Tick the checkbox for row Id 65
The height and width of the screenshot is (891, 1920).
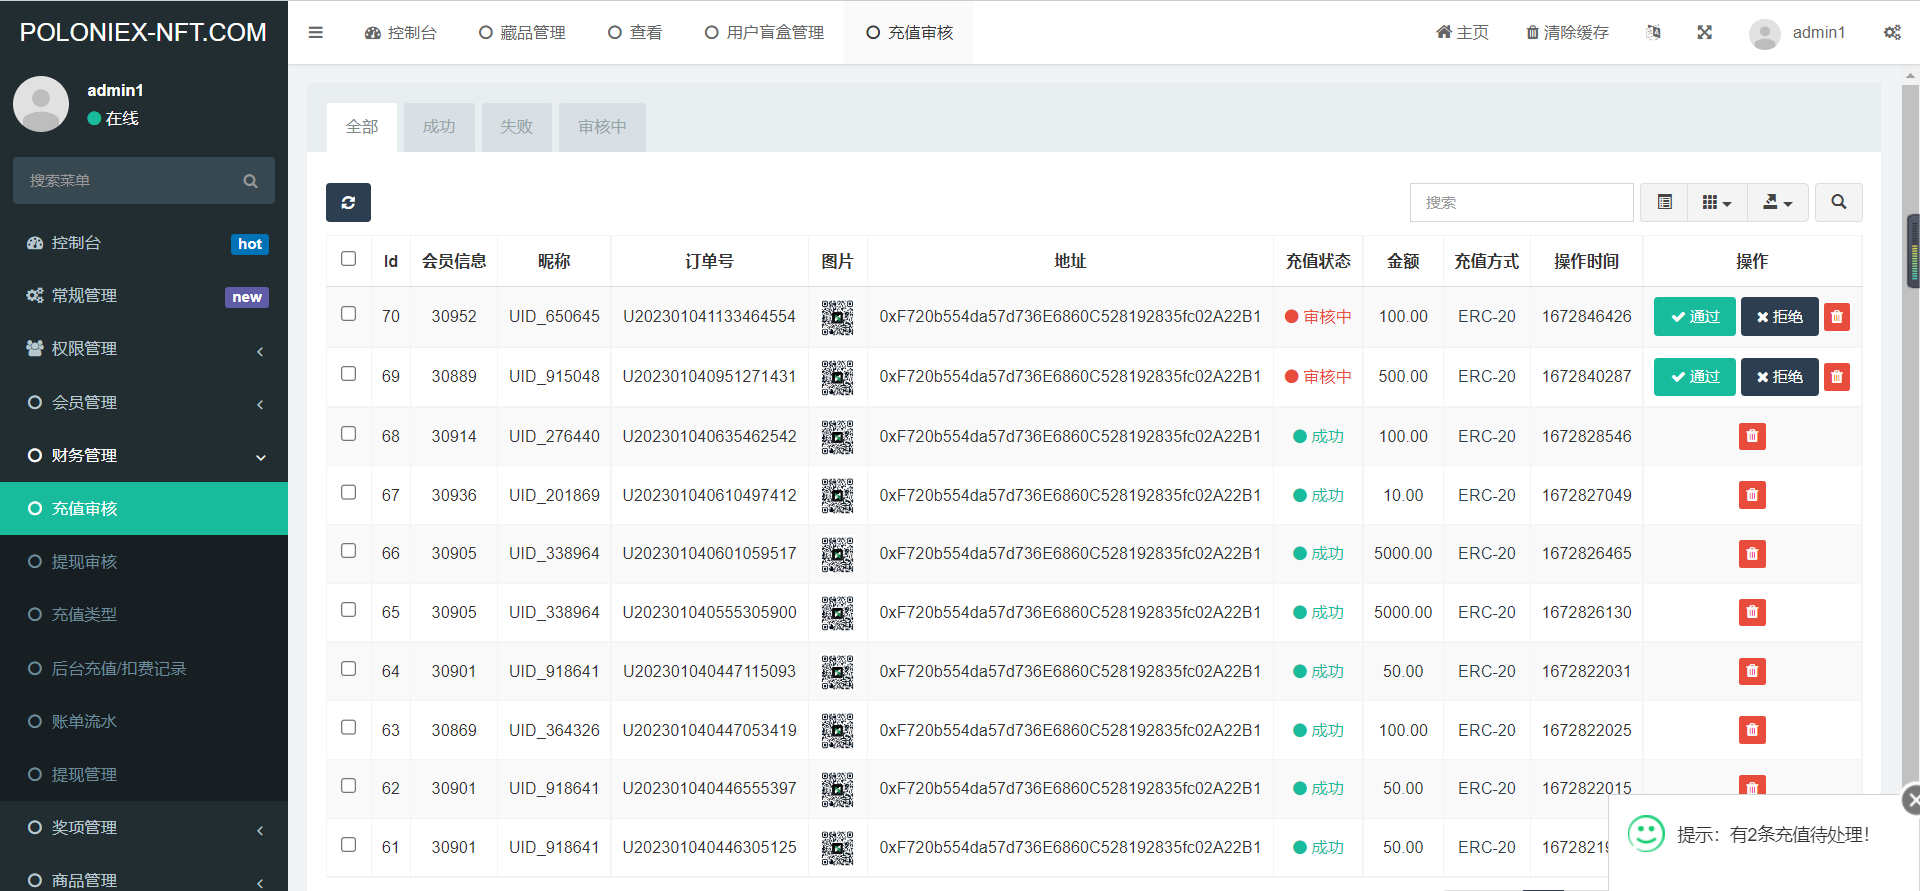[348, 610]
